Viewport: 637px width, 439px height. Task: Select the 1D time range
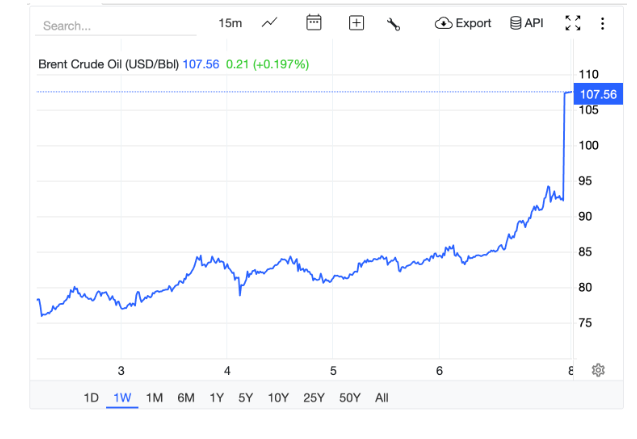(91, 398)
